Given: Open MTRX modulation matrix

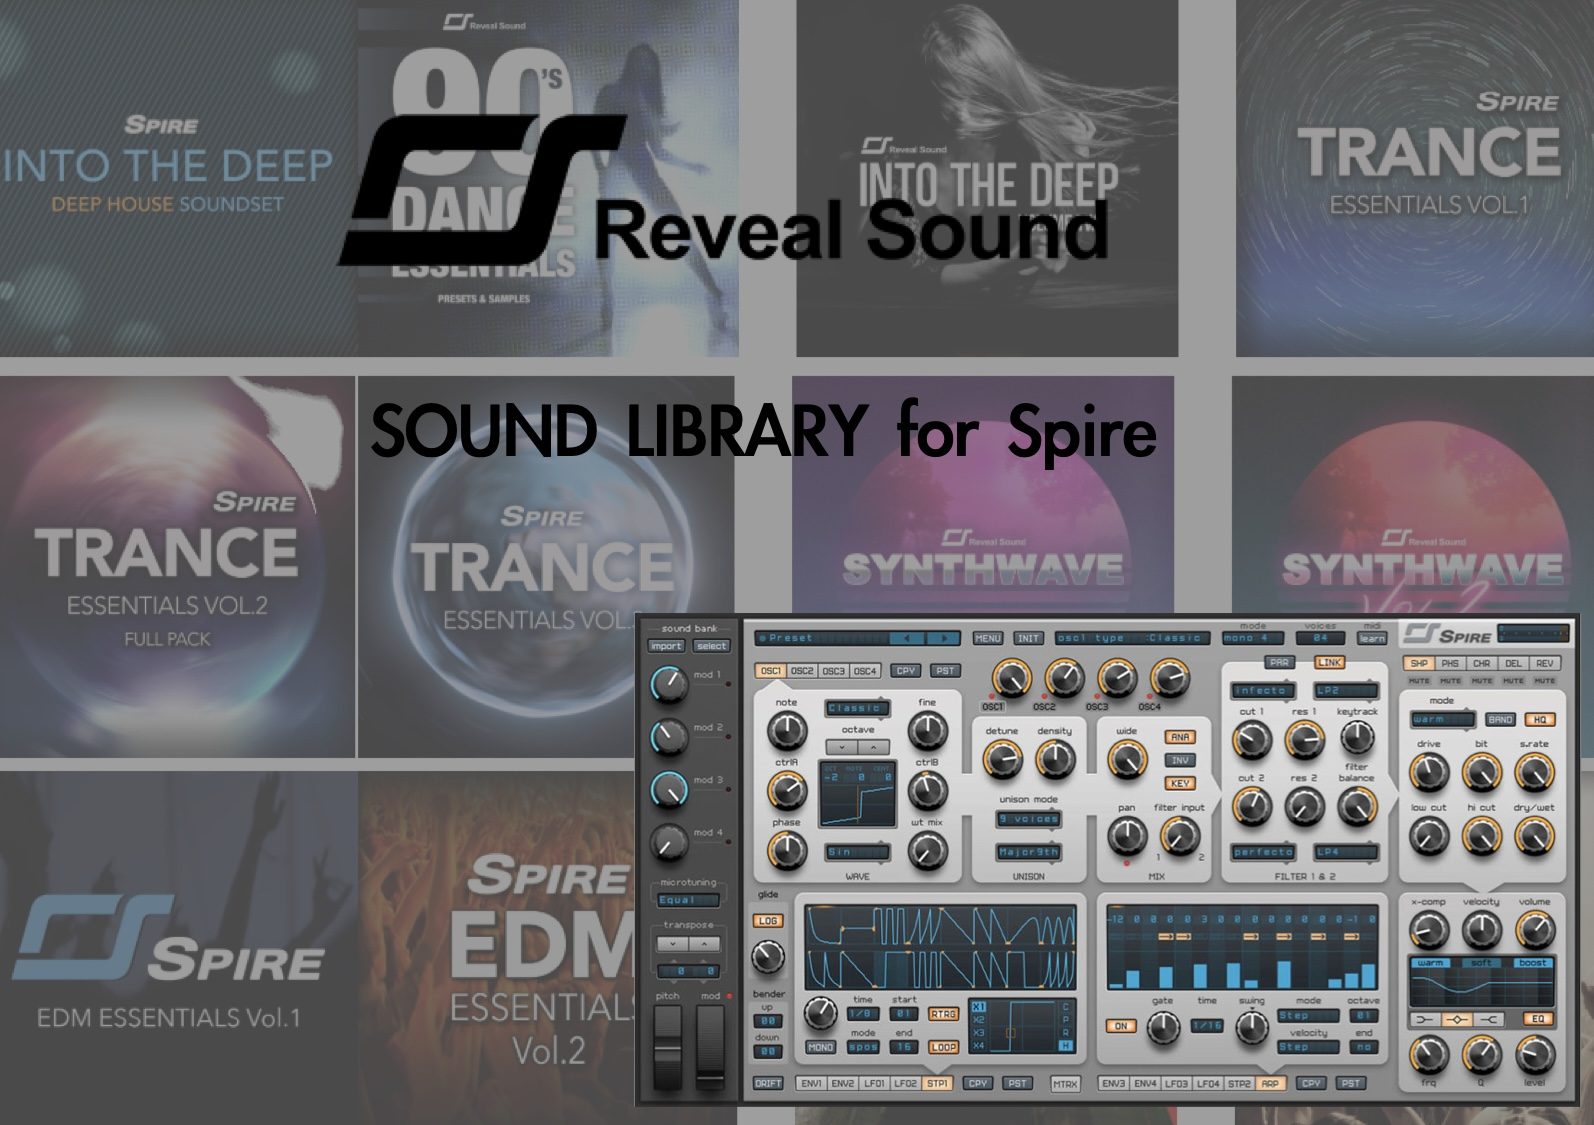Looking at the screenshot, I should (x=1065, y=1083).
